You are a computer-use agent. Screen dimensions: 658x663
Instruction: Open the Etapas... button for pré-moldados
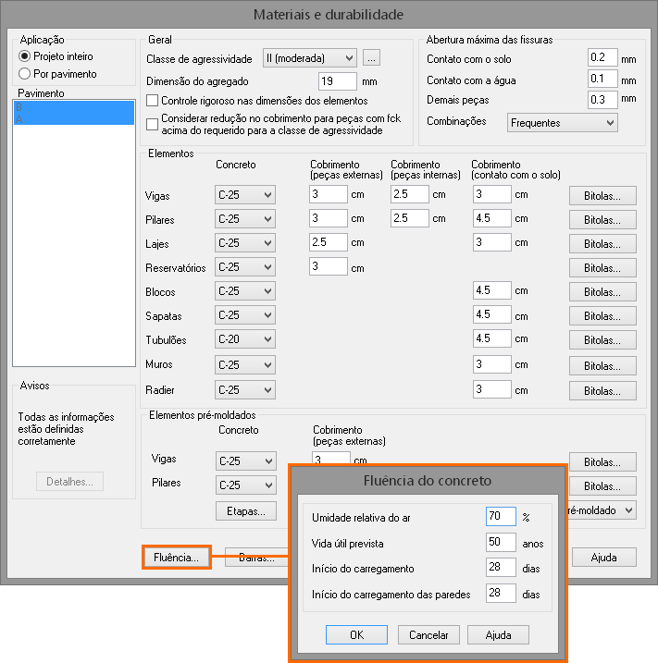tap(245, 511)
